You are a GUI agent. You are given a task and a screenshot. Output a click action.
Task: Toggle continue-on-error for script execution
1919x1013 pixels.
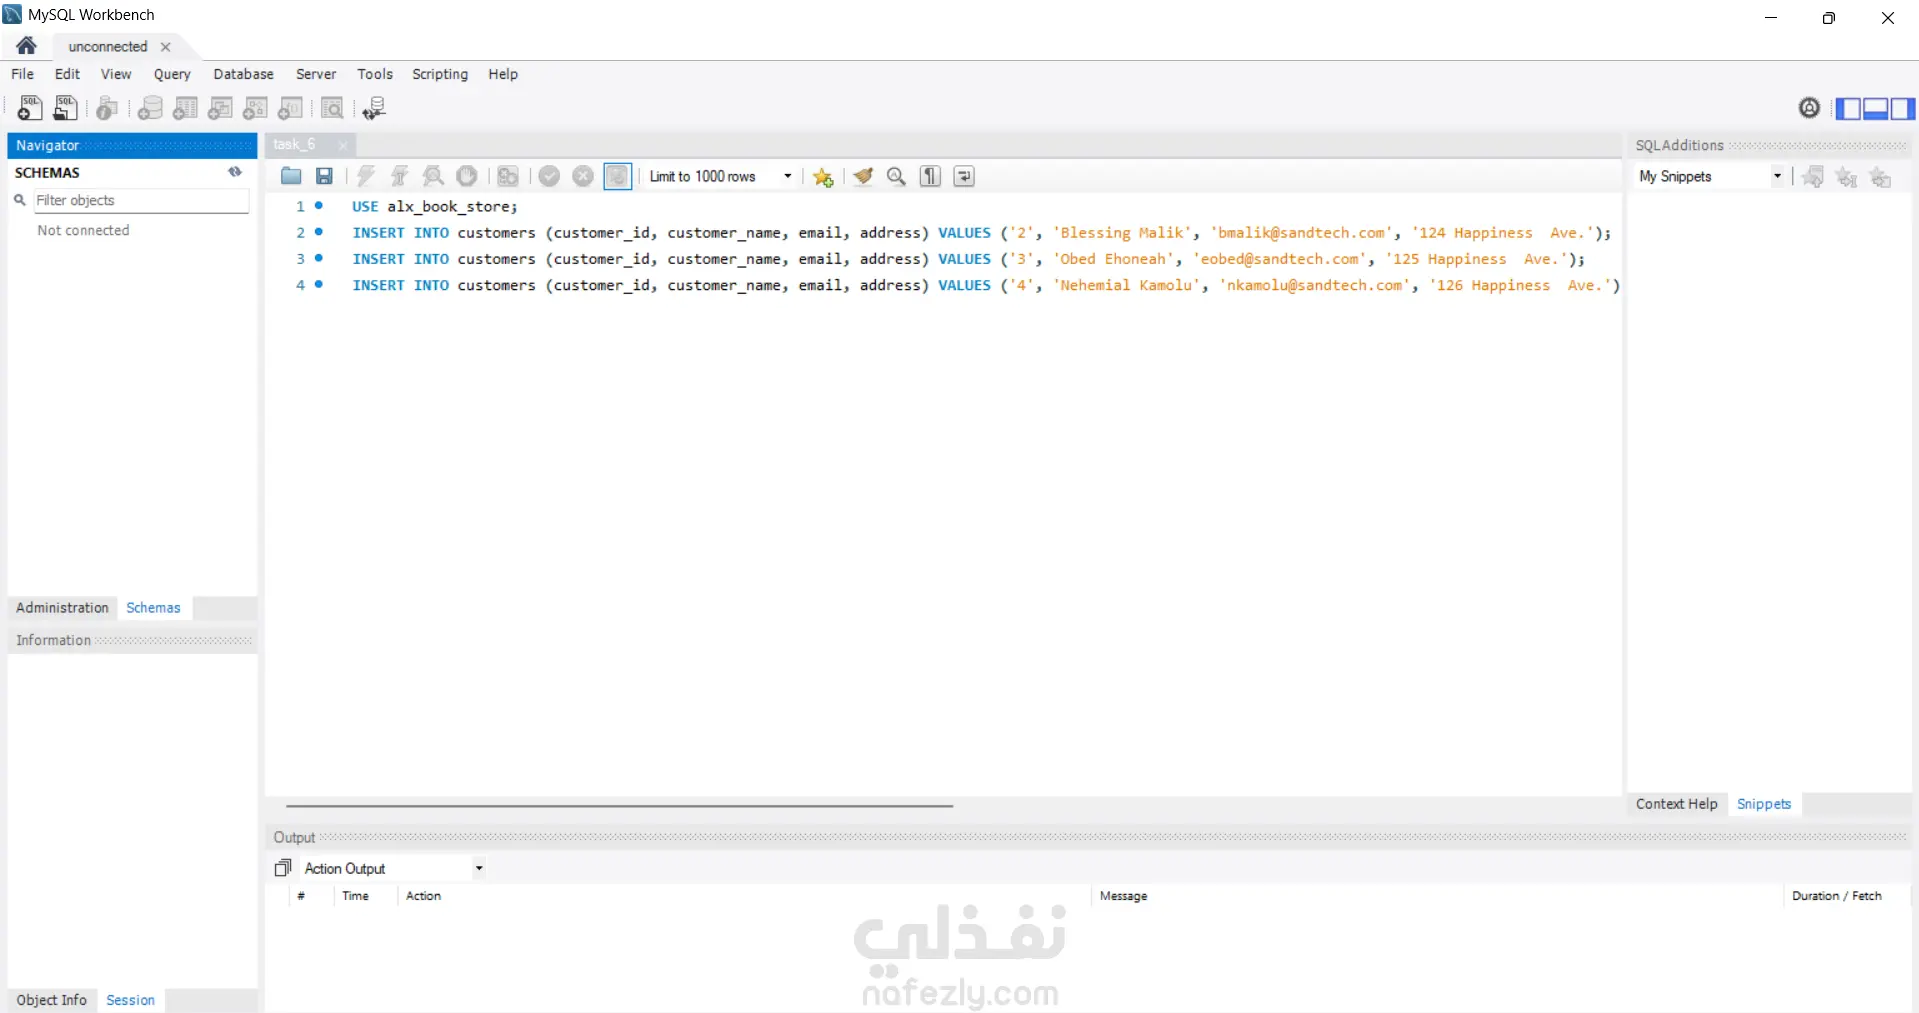click(x=508, y=176)
